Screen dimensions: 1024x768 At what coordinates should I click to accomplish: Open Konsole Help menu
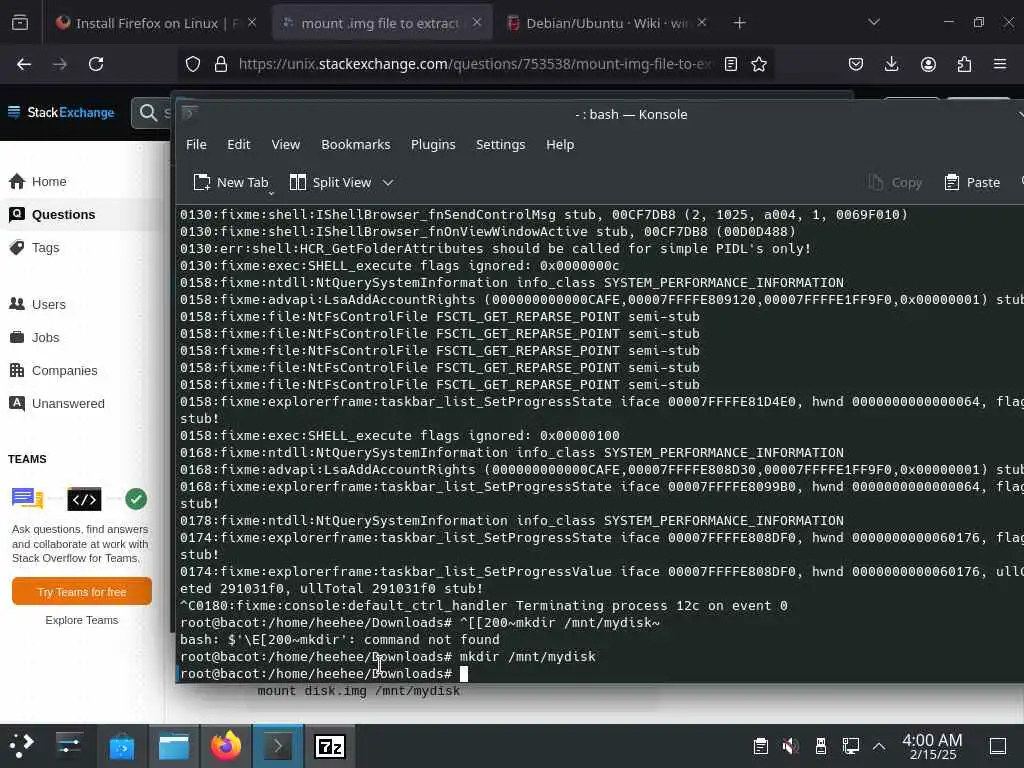(560, 144)
